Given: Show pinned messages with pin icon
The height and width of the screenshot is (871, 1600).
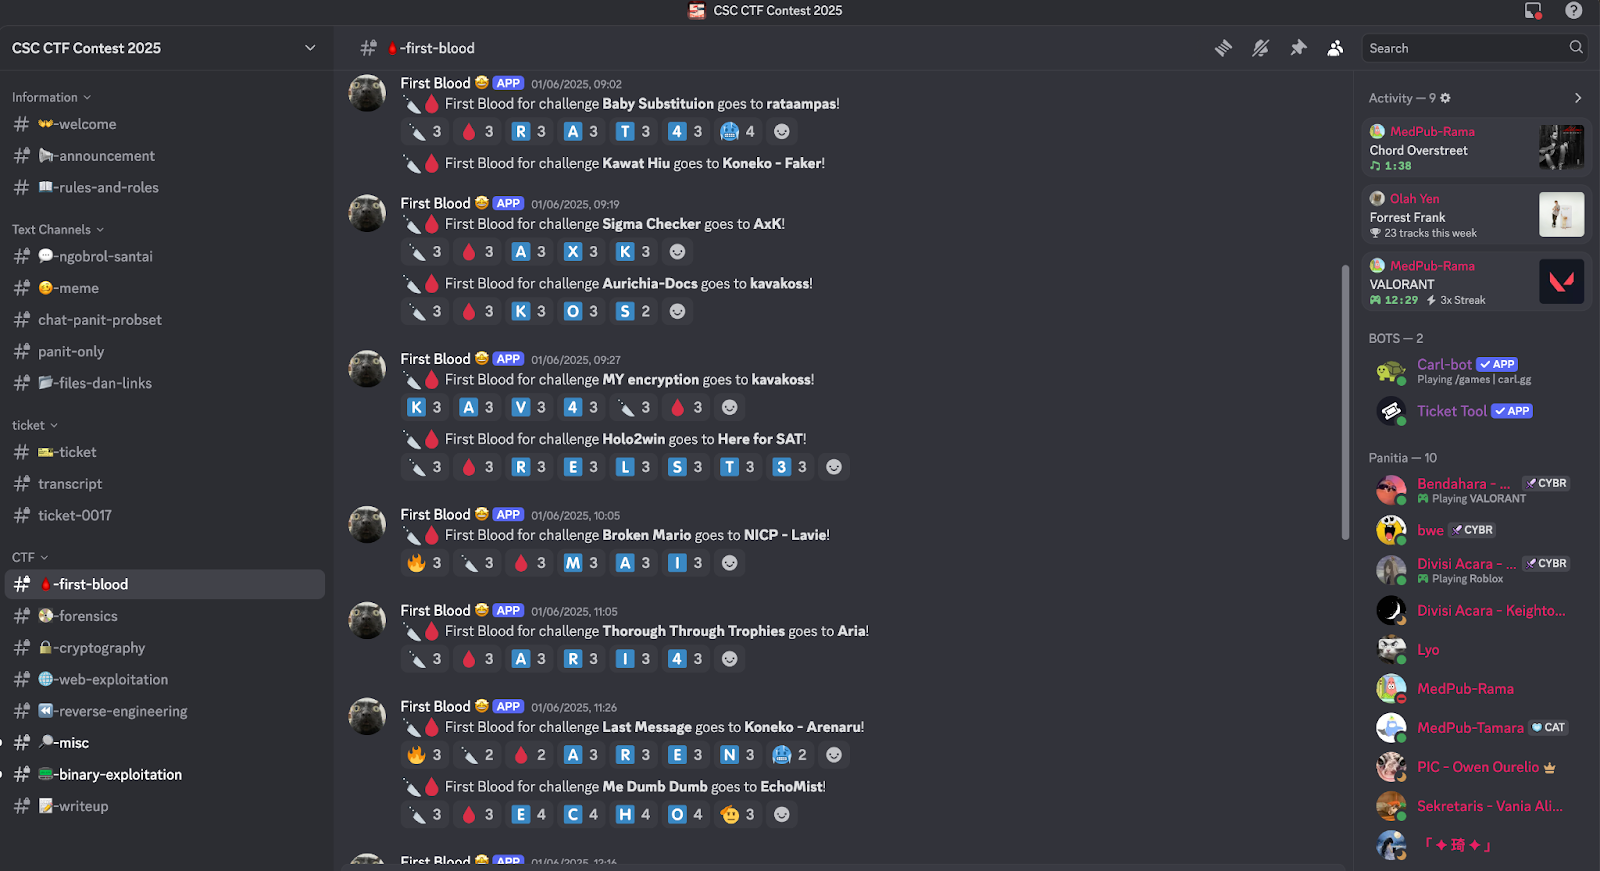Looking at the screenshot, I should pyautogui.click(x=1298, y=48).
